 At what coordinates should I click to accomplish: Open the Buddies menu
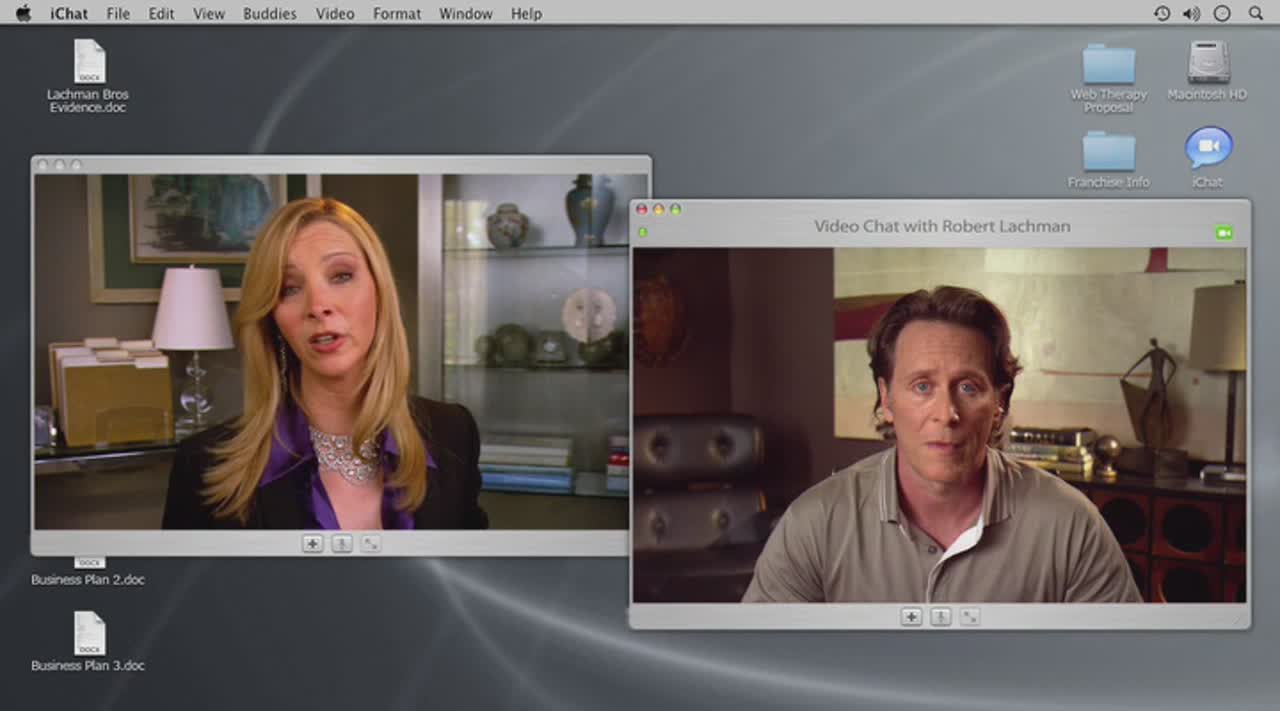tap(269, 14)
